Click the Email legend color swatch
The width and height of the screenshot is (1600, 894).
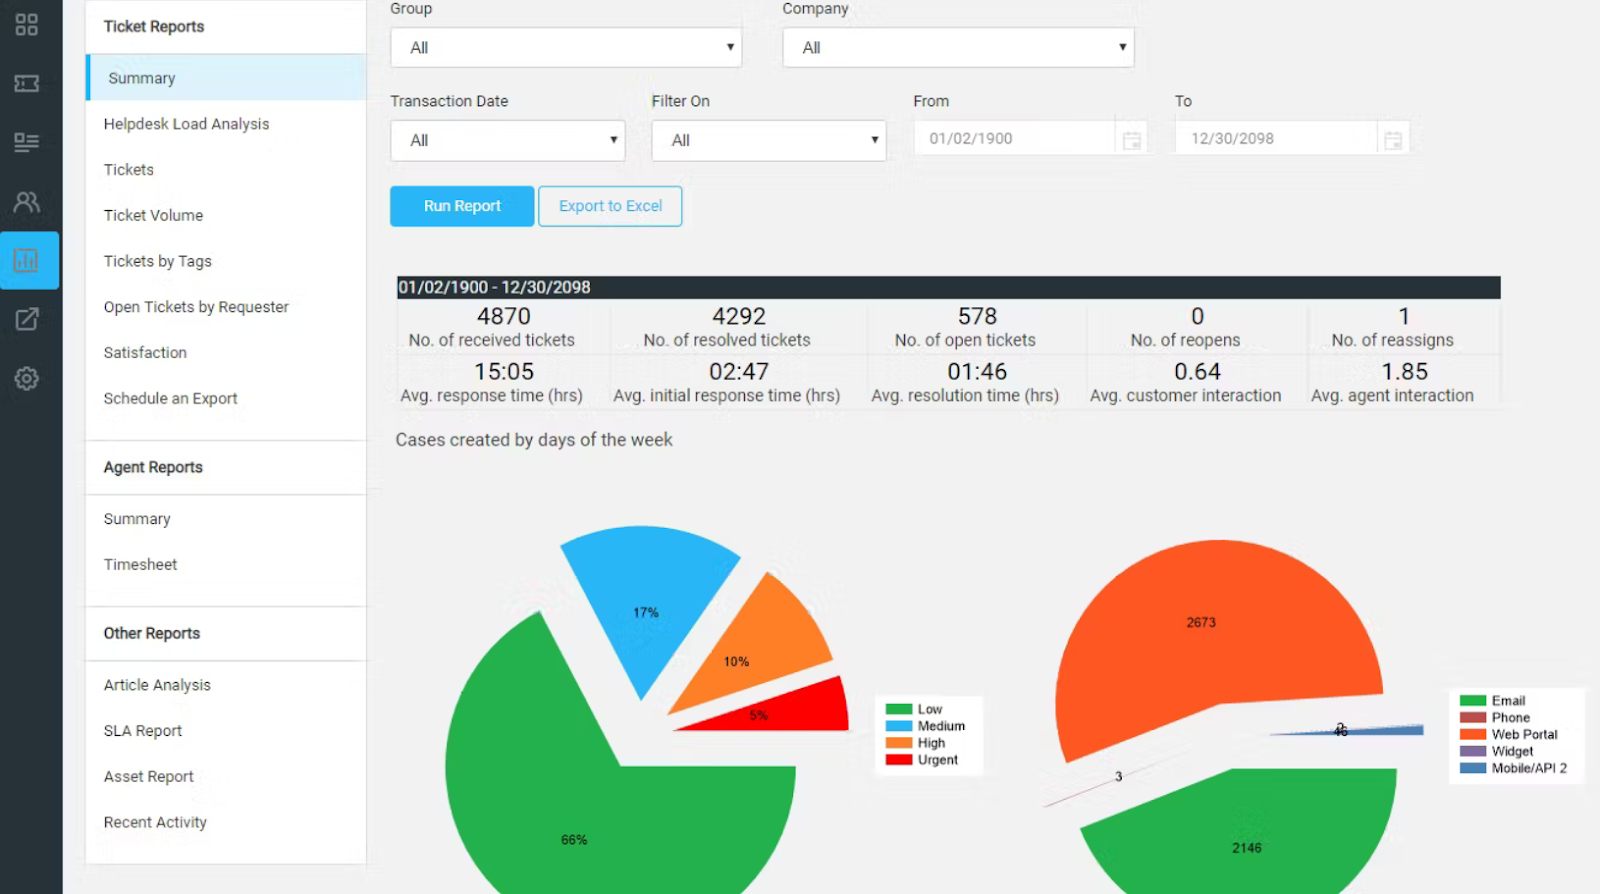tap(1473, 701)
